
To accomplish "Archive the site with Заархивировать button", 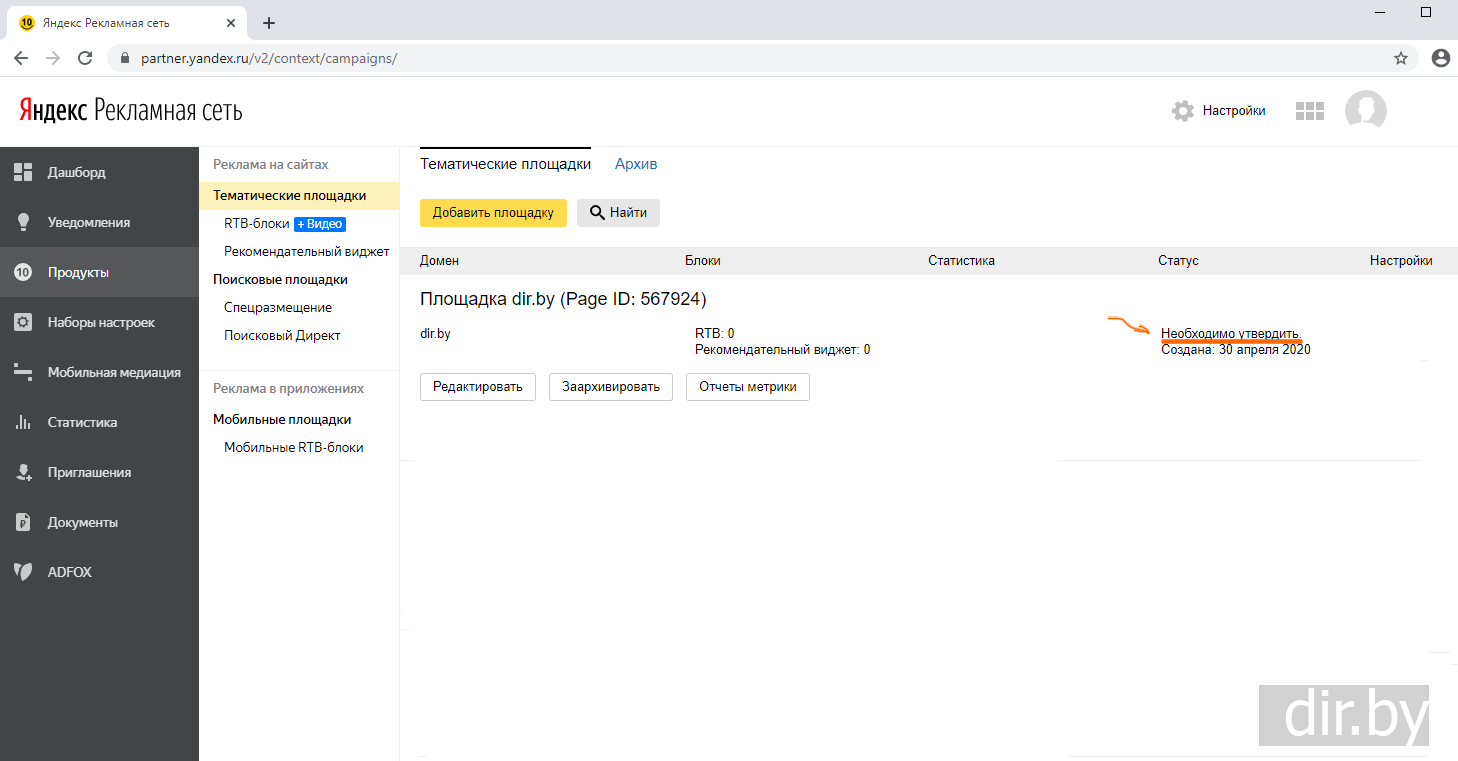I will pos(610,387).
